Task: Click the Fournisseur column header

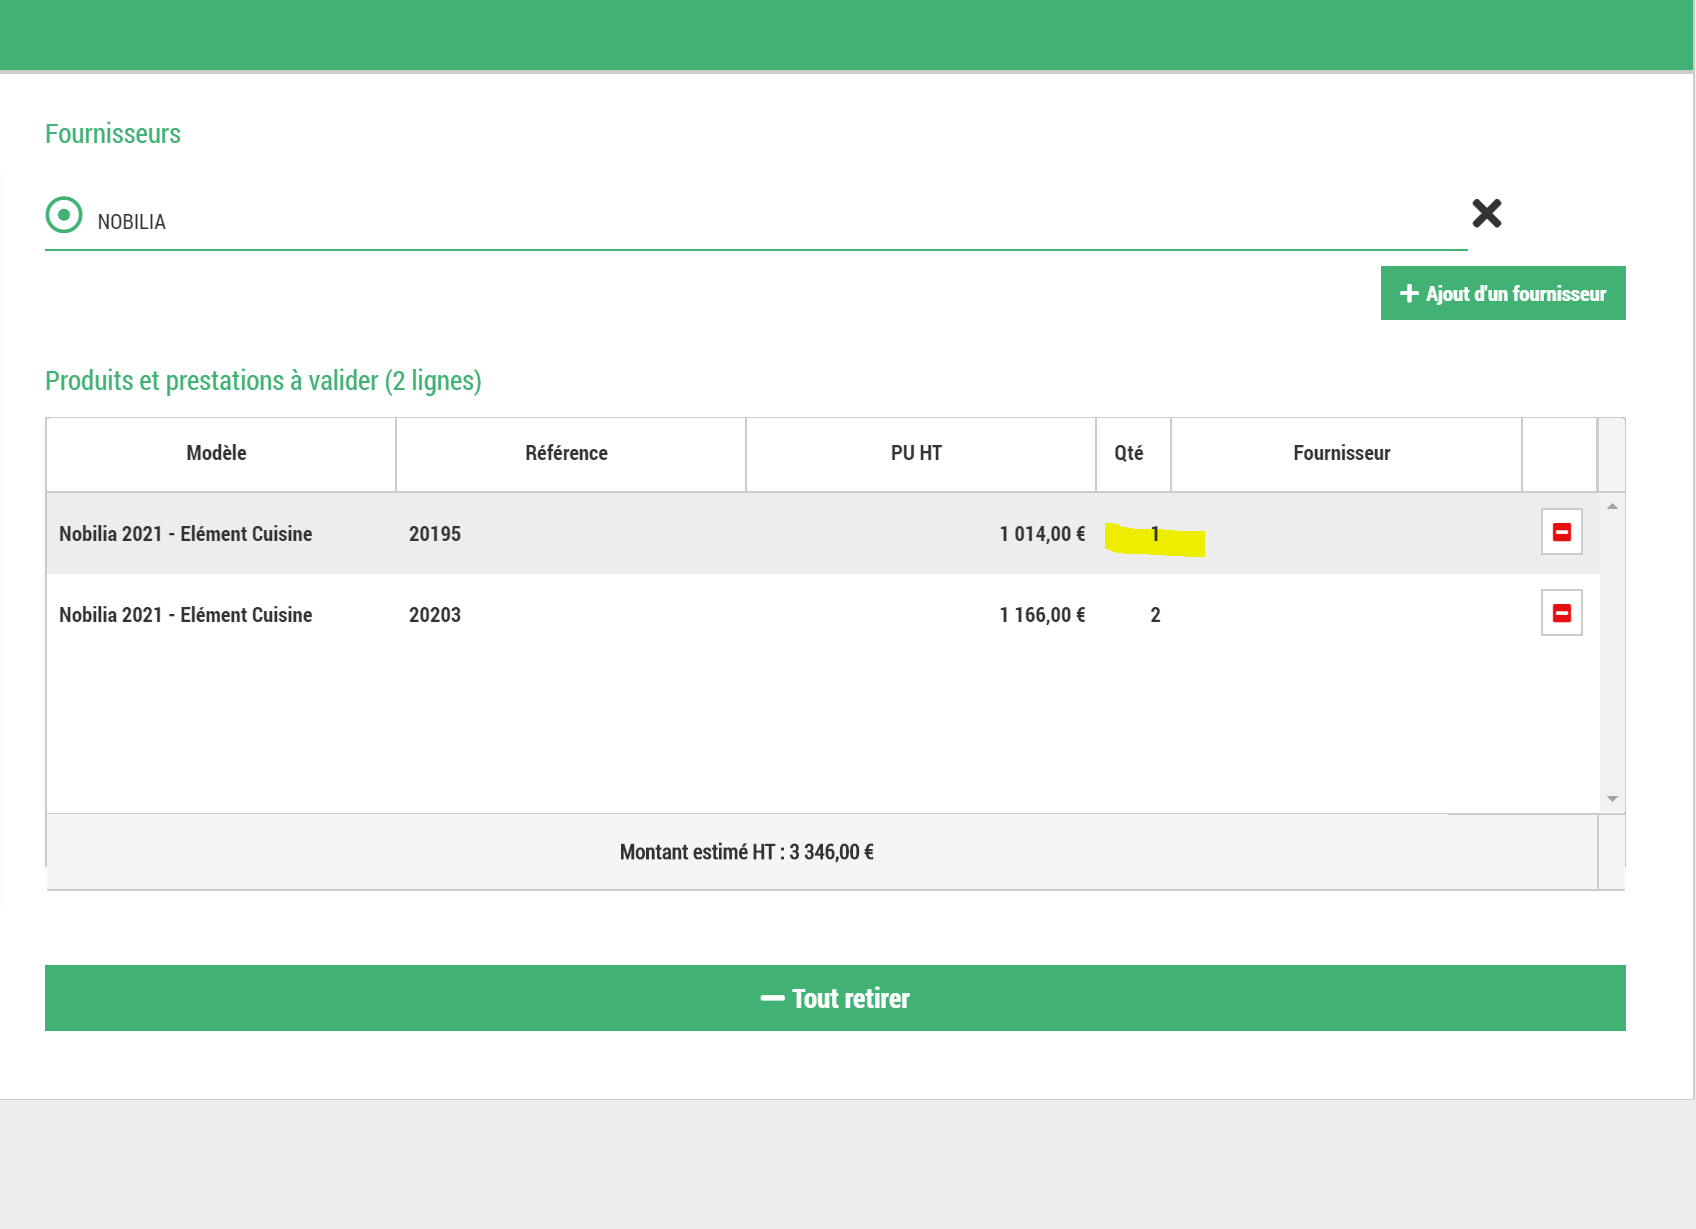Action: click(x=1341, y=453)
